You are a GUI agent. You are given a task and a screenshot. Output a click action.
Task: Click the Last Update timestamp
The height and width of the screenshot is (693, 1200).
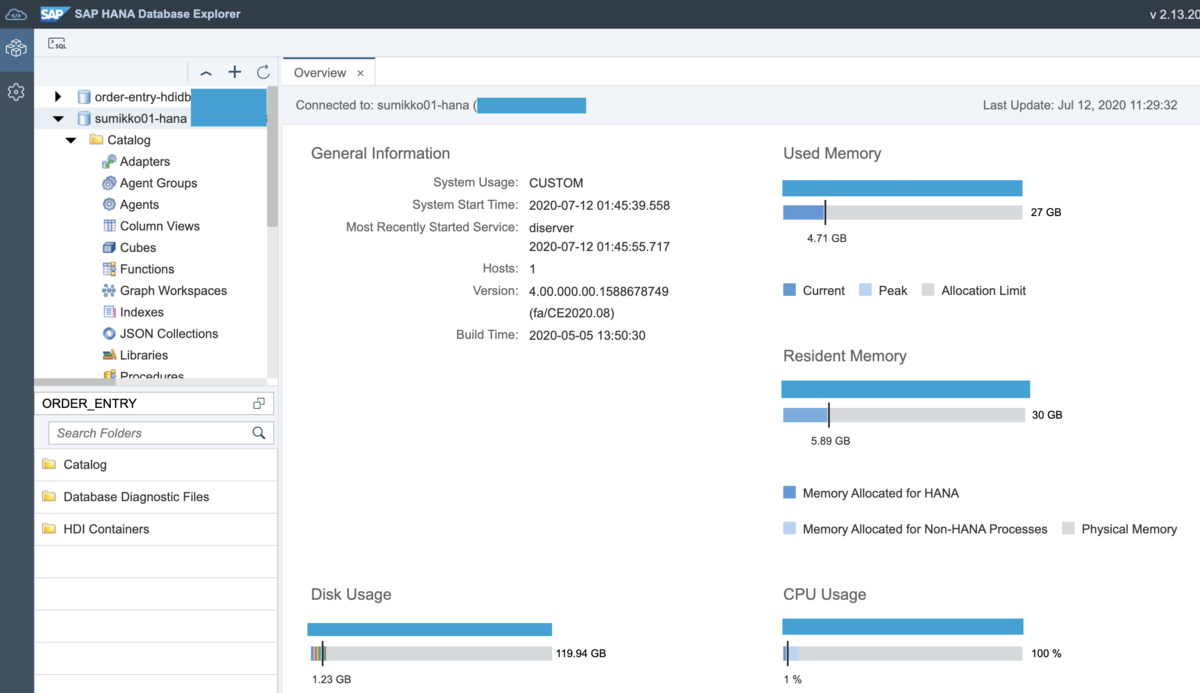1080,105
